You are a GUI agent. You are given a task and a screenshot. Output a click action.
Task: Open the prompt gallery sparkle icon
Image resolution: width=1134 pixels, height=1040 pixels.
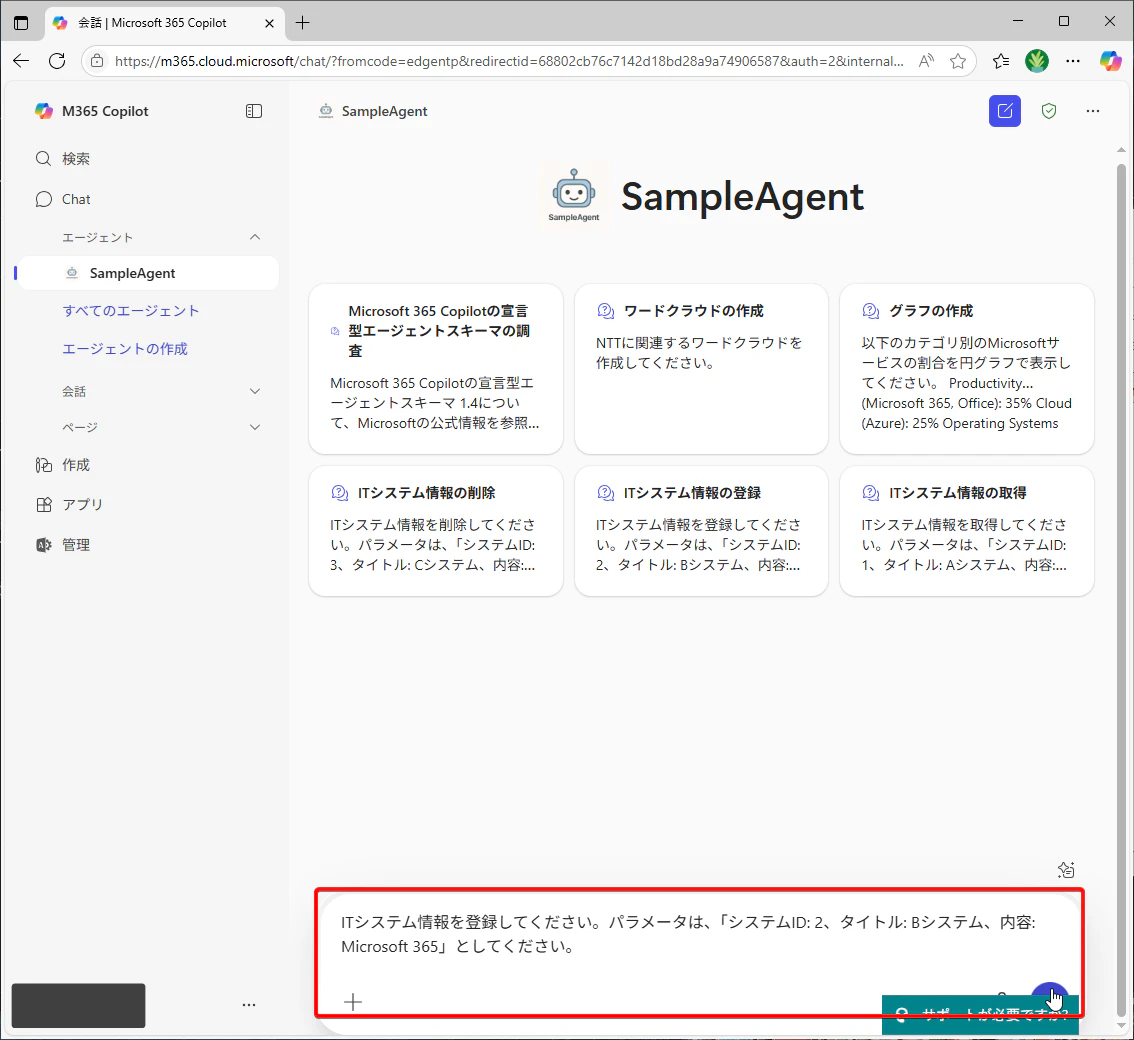click(1066, 869)
